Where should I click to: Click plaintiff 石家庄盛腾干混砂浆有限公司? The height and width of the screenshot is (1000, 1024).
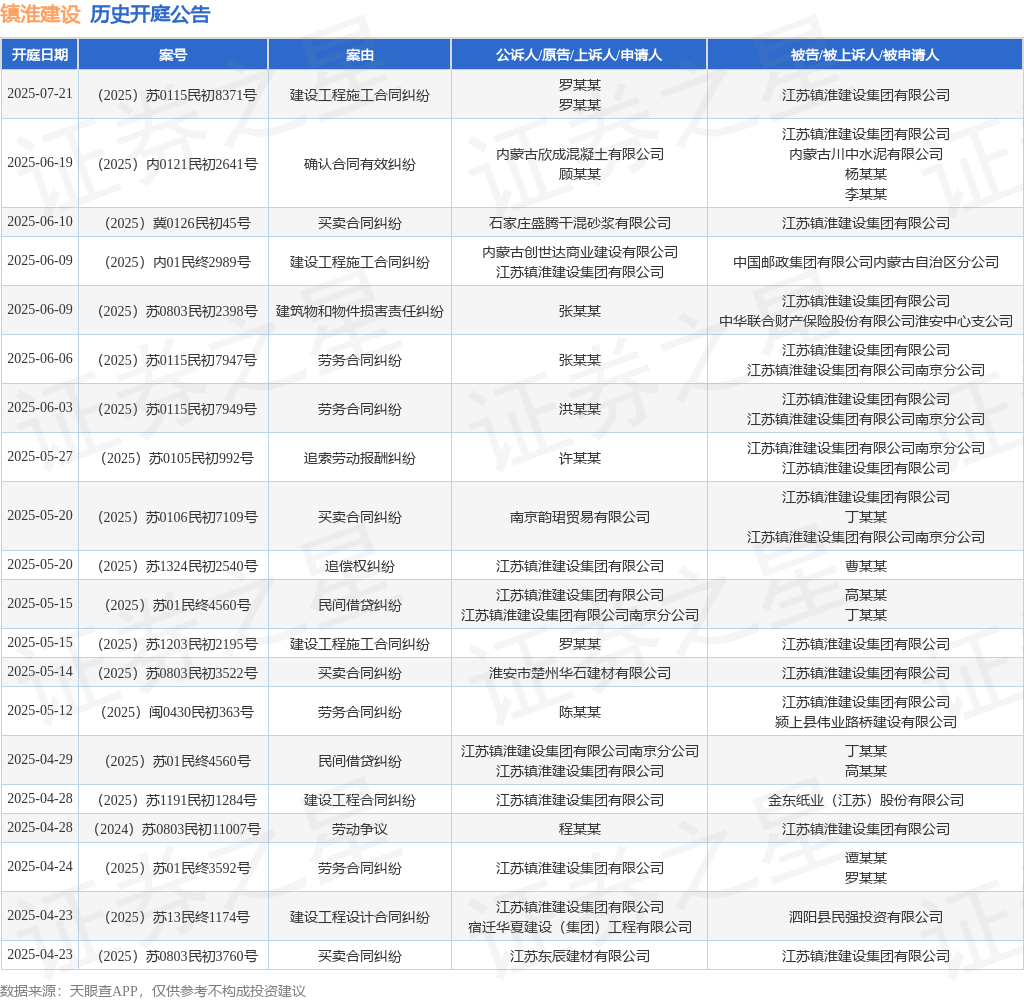pos(580,223)
